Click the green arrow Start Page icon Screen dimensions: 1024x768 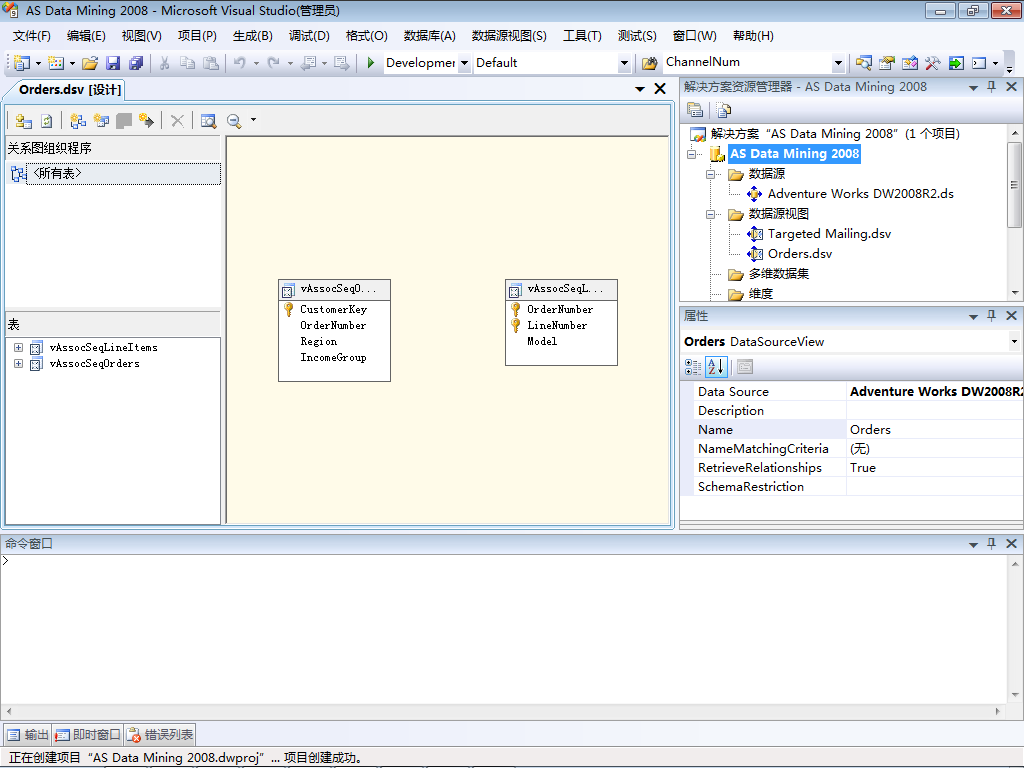pos(956,63)
